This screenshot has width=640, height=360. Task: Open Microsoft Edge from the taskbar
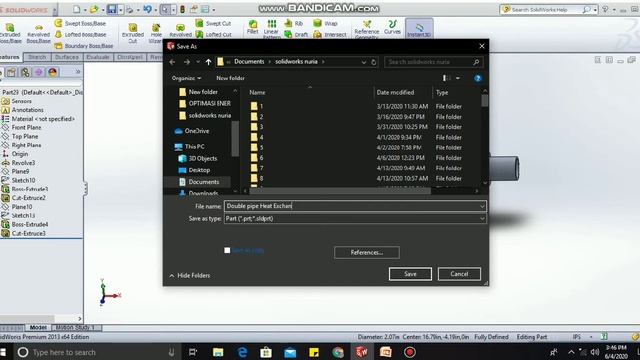point(242,352)
